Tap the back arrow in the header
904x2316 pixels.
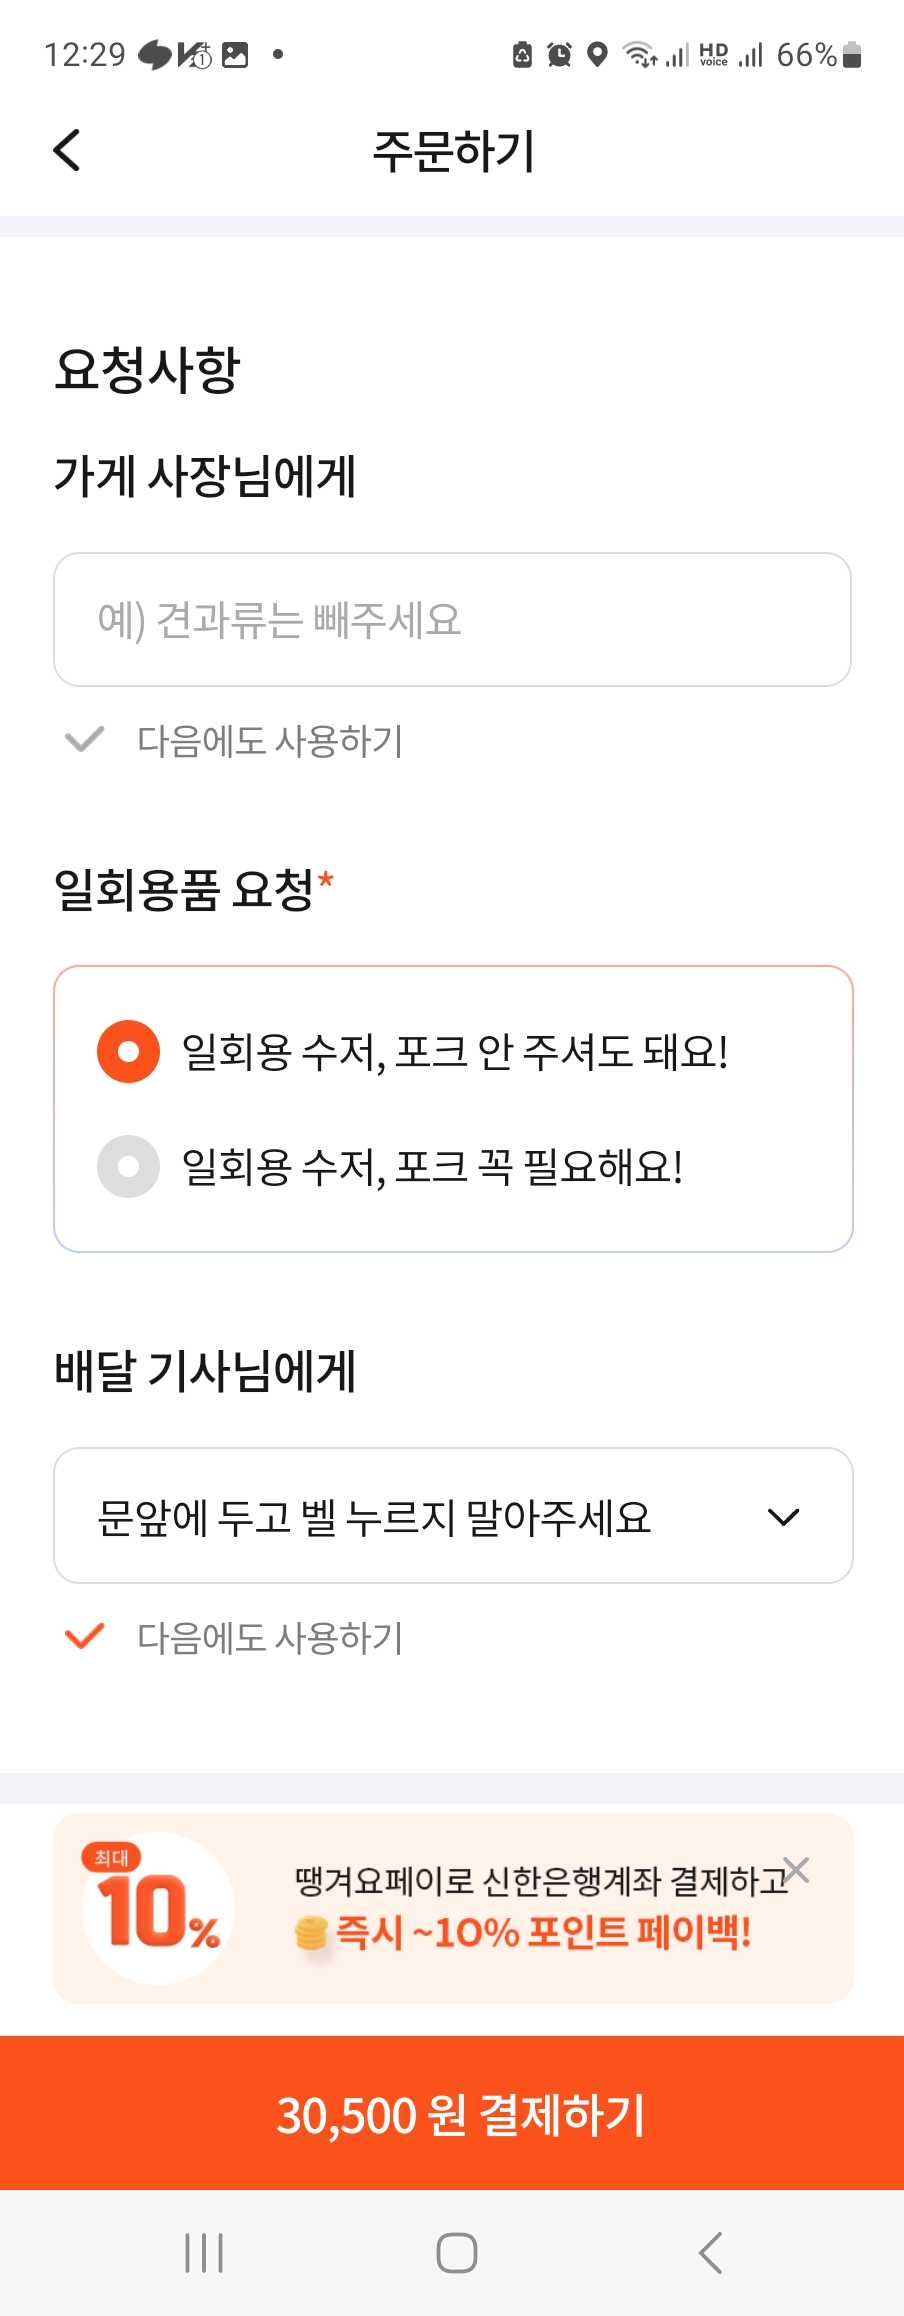[67, 151]
